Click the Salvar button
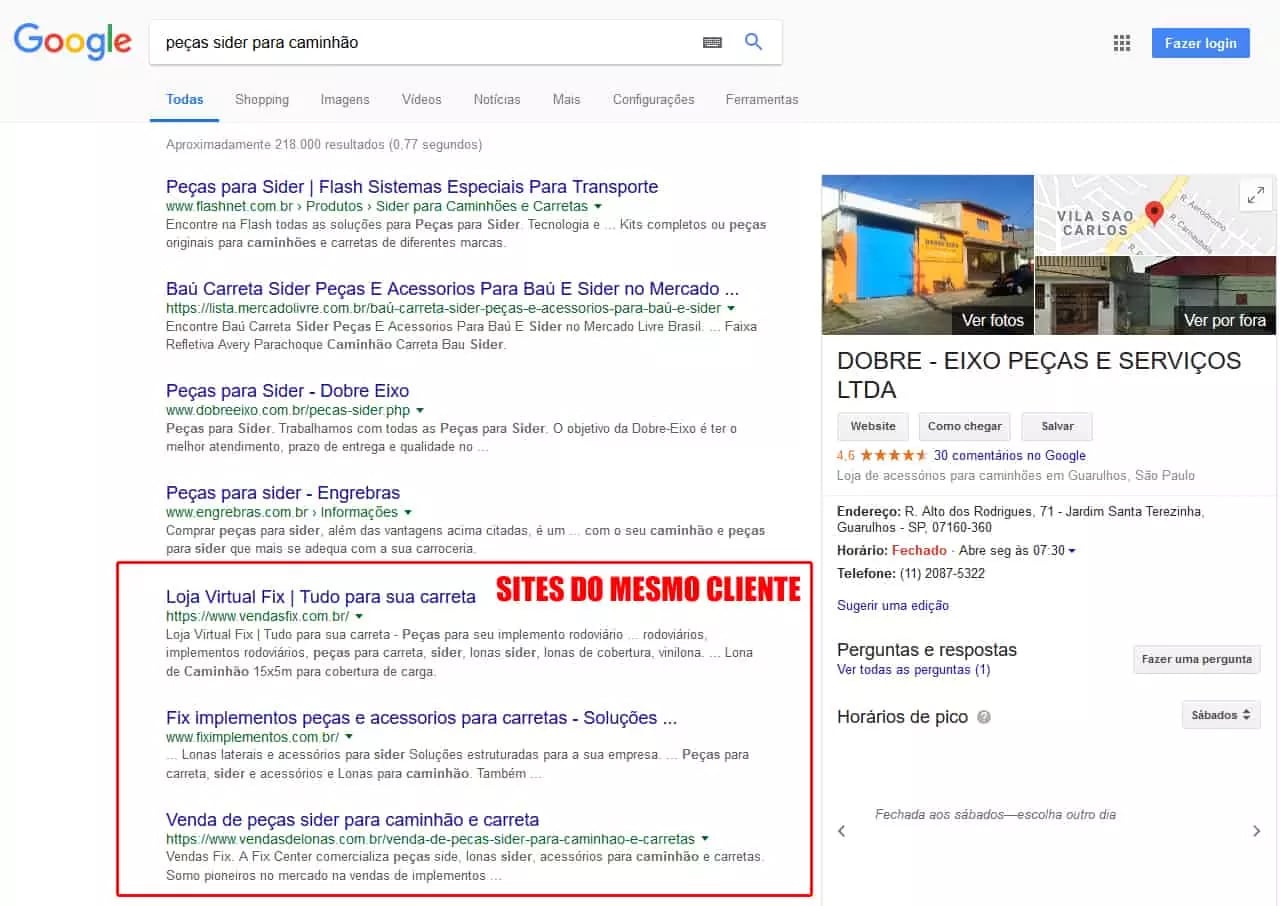 pyautogui.click(x=1057, y=426)
